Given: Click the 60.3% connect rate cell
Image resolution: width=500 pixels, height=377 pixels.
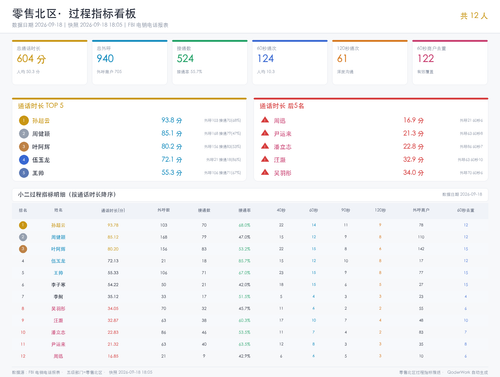Looking at the screenshot, I should pos(244,320).
